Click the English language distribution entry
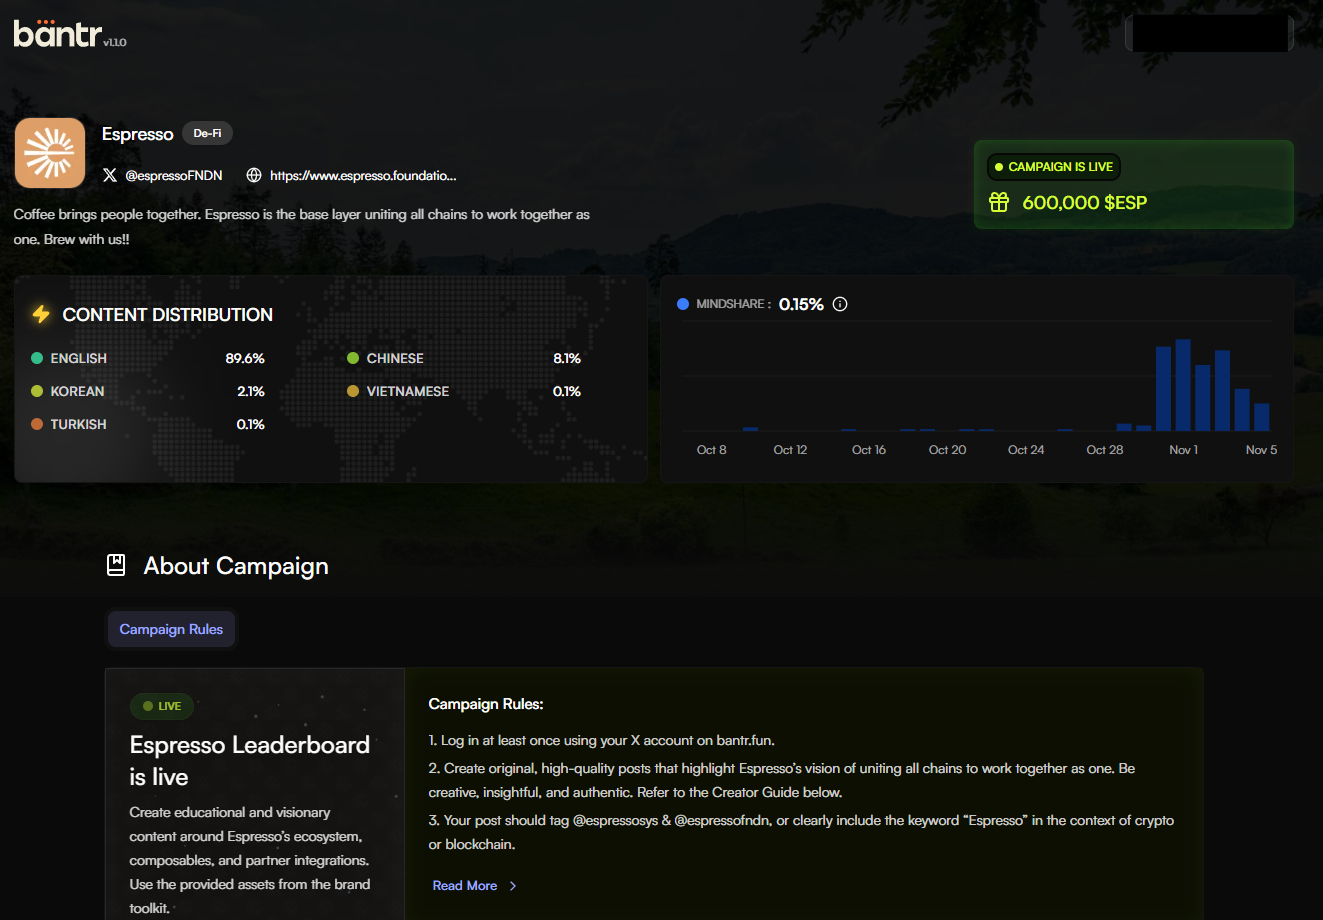Viewport: 1323px width, 920px height. click(x=78, y=358)
